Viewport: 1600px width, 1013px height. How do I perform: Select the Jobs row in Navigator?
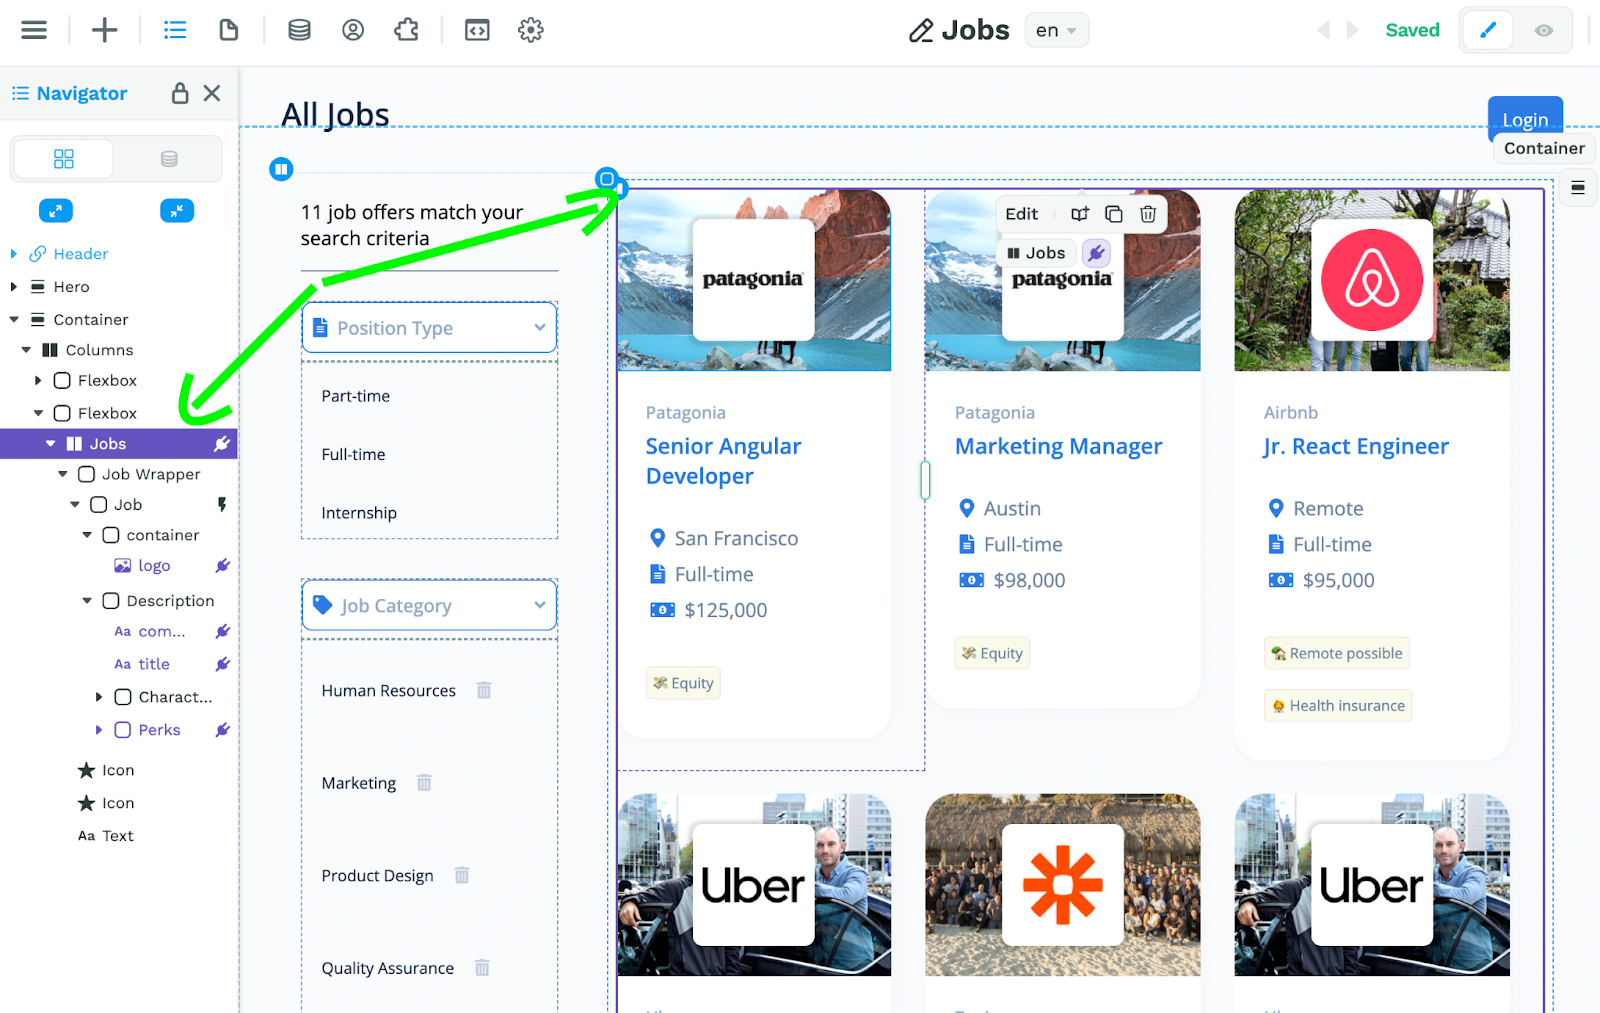click(x=118, y=444)
